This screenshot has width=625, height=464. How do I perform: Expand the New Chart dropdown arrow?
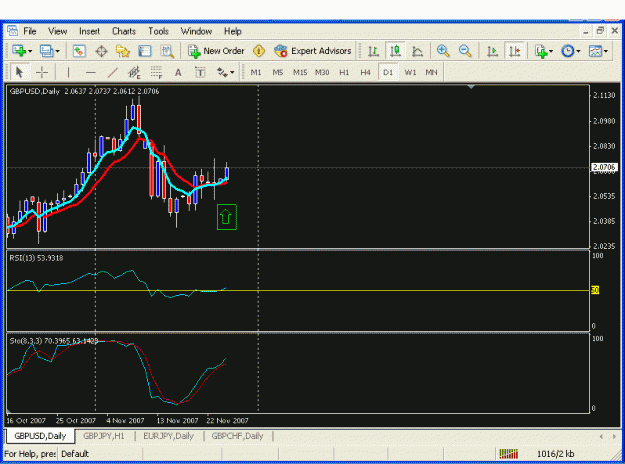[x=30, y=51]
